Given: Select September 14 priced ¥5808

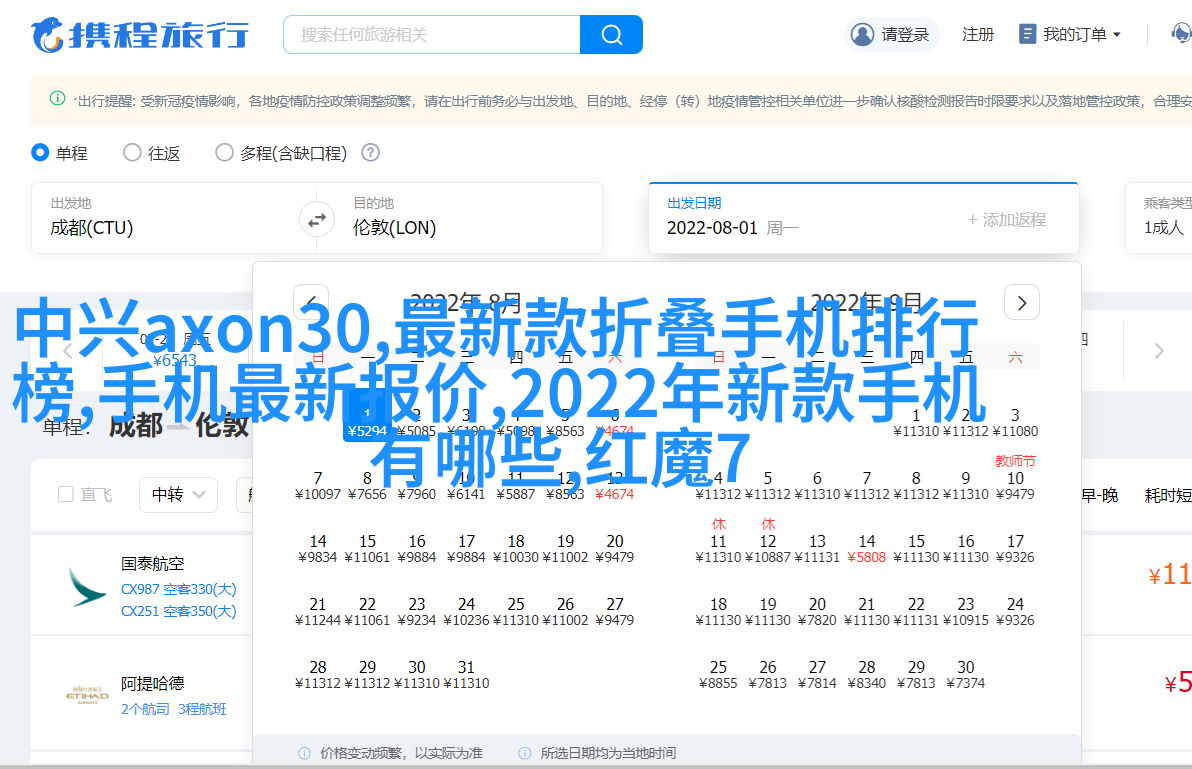Looking at the screenshot, I should click(x=867, y=549).
